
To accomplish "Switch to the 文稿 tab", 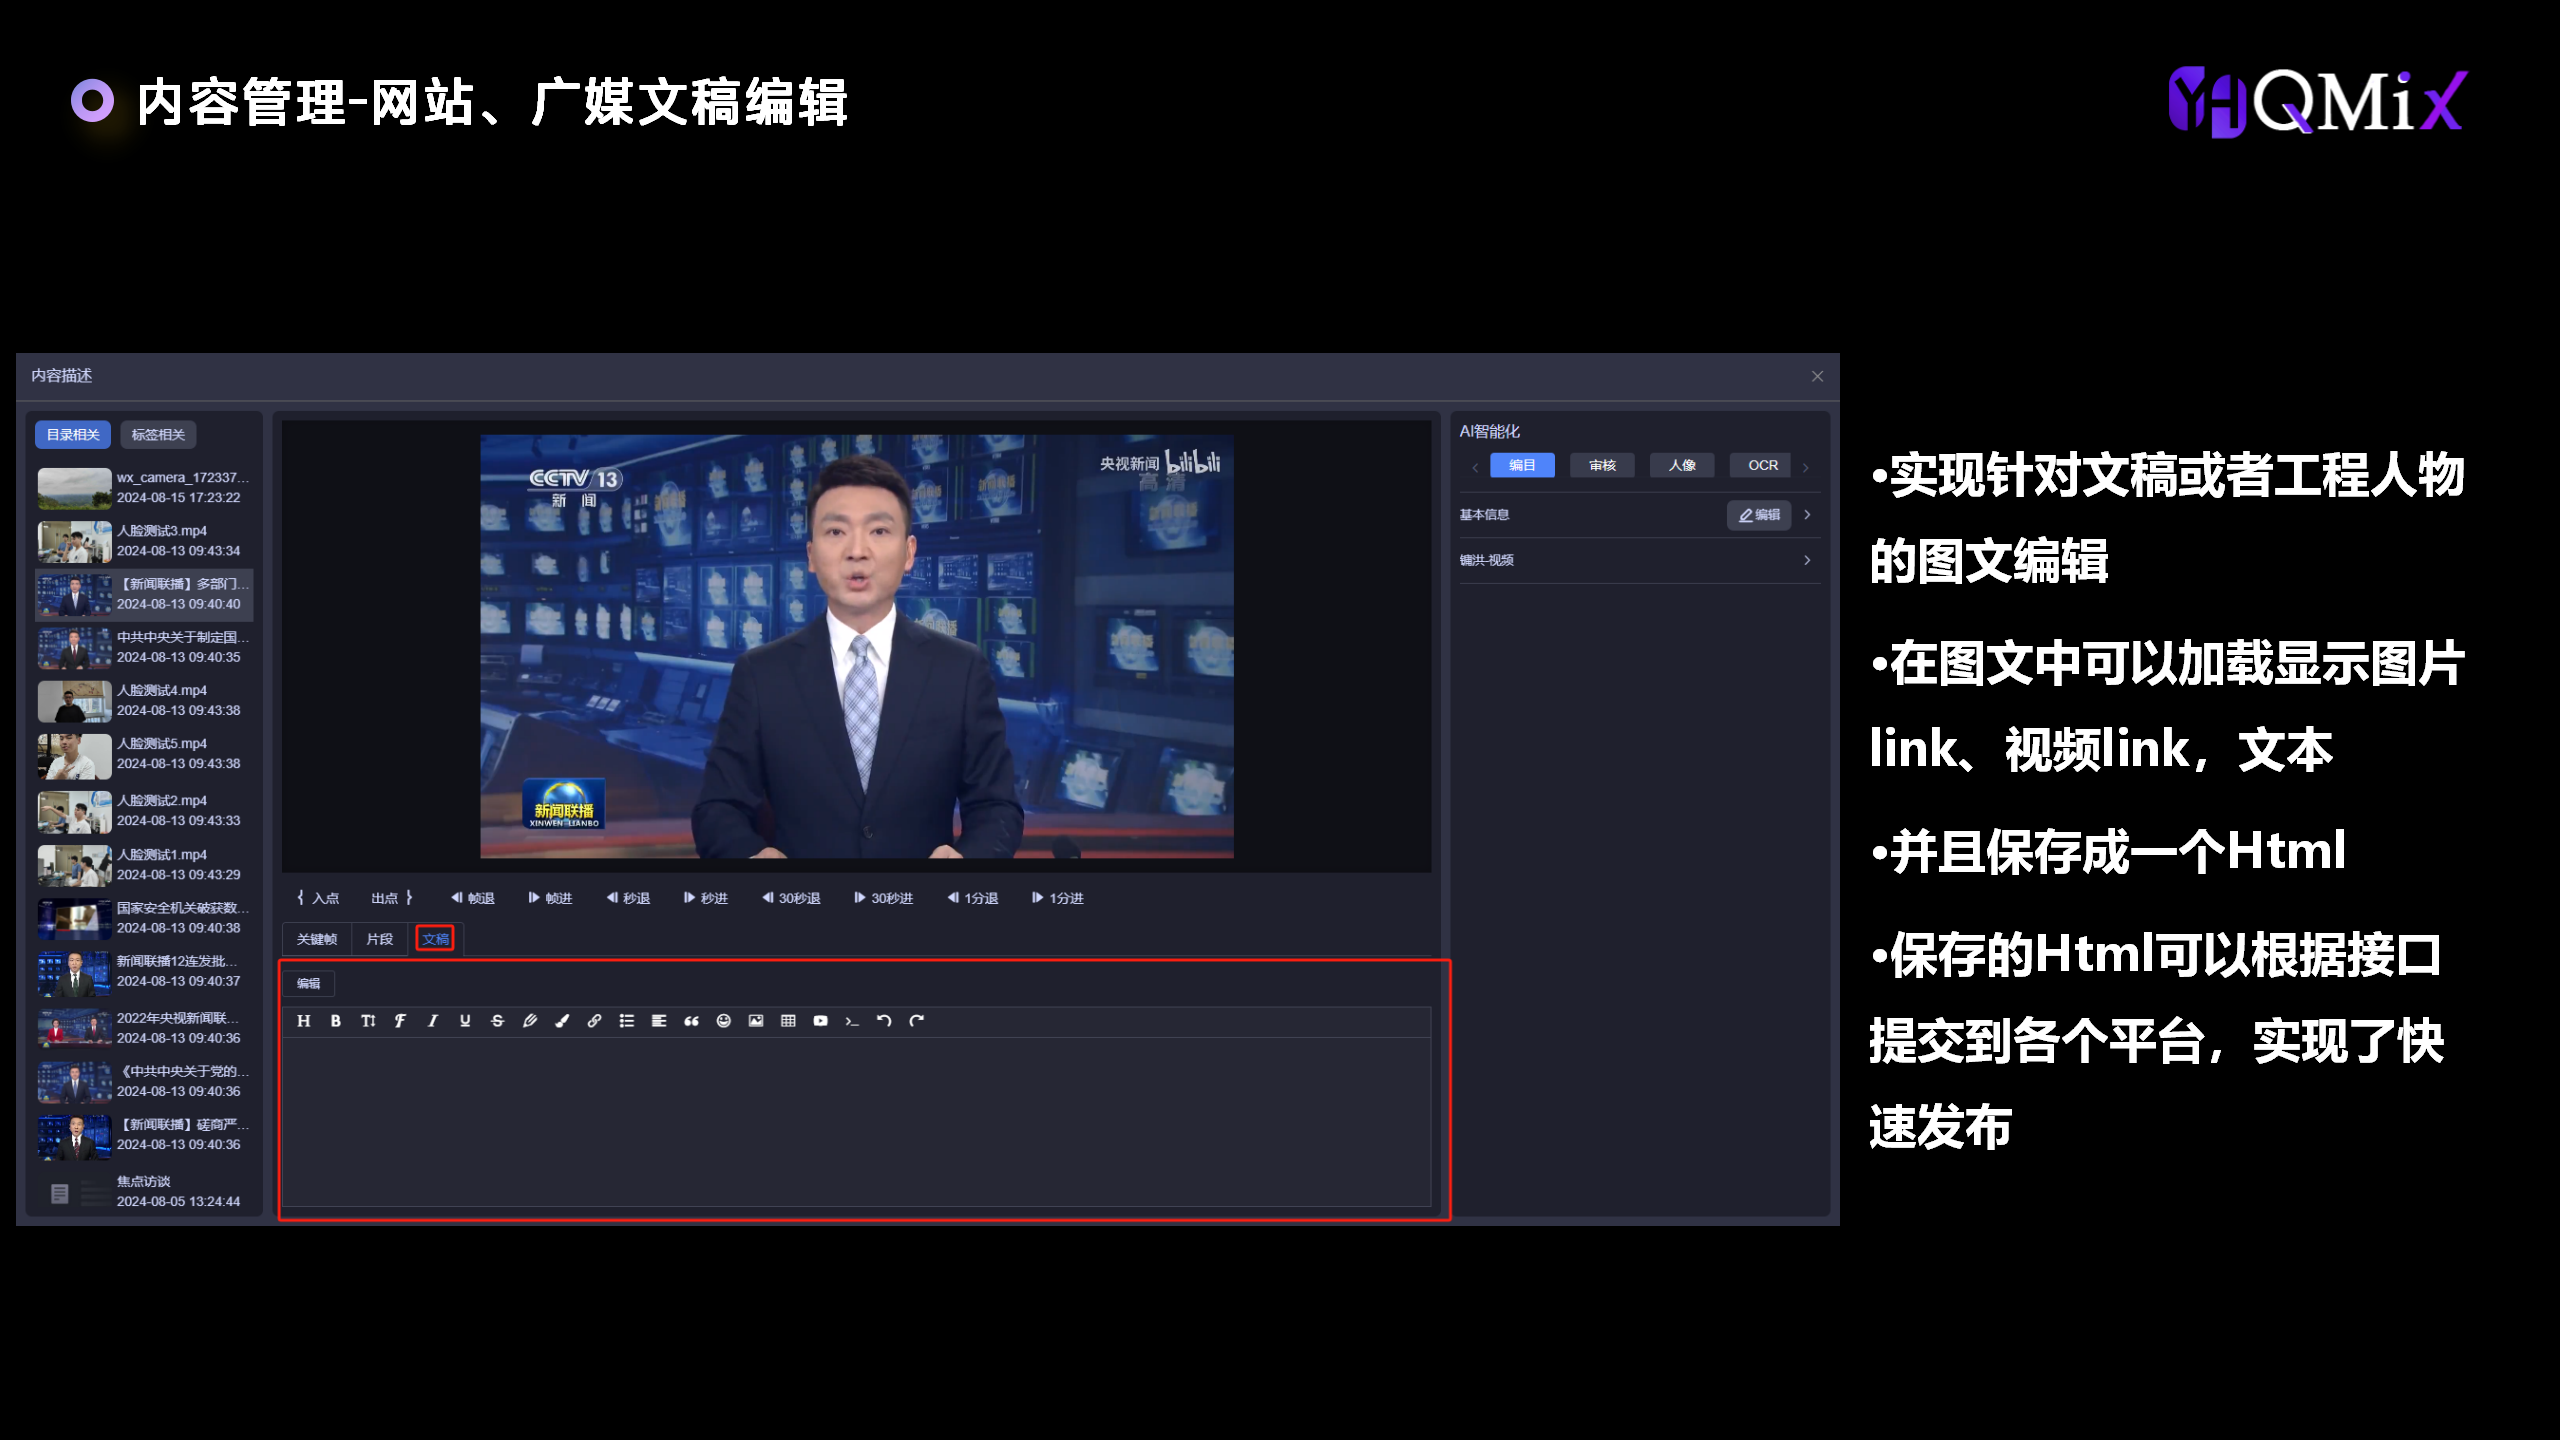I will click(x=435, y=939).
